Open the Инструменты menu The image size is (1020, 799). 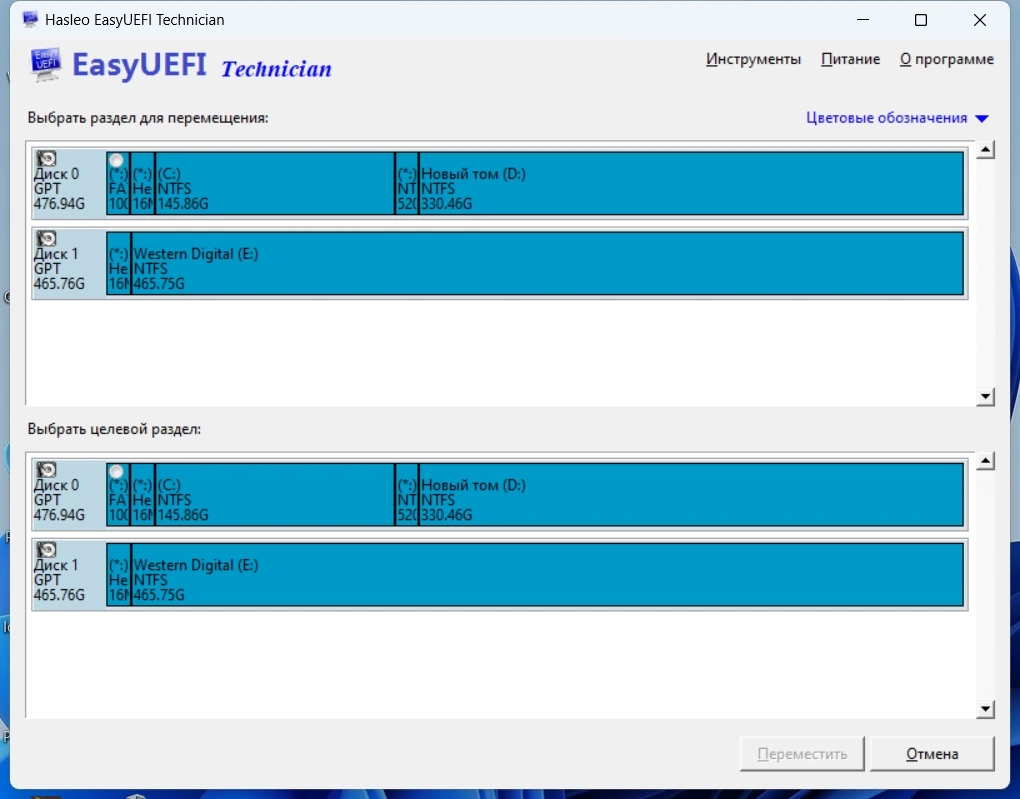[x=753, y=59]
